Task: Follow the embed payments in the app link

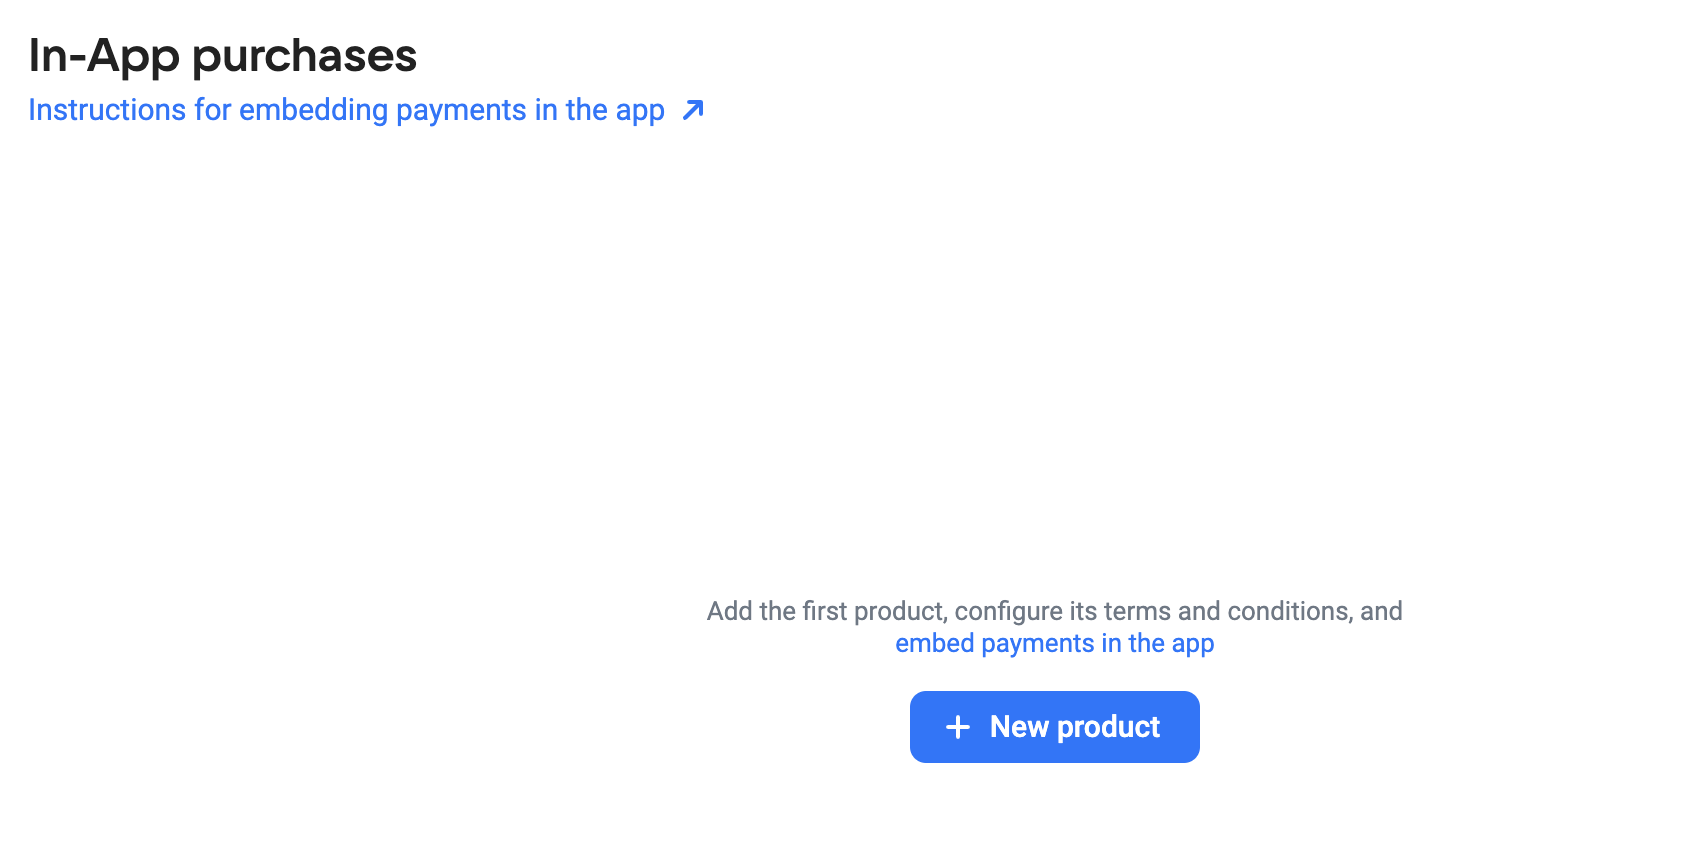Action: click(x=1054, y=643)
